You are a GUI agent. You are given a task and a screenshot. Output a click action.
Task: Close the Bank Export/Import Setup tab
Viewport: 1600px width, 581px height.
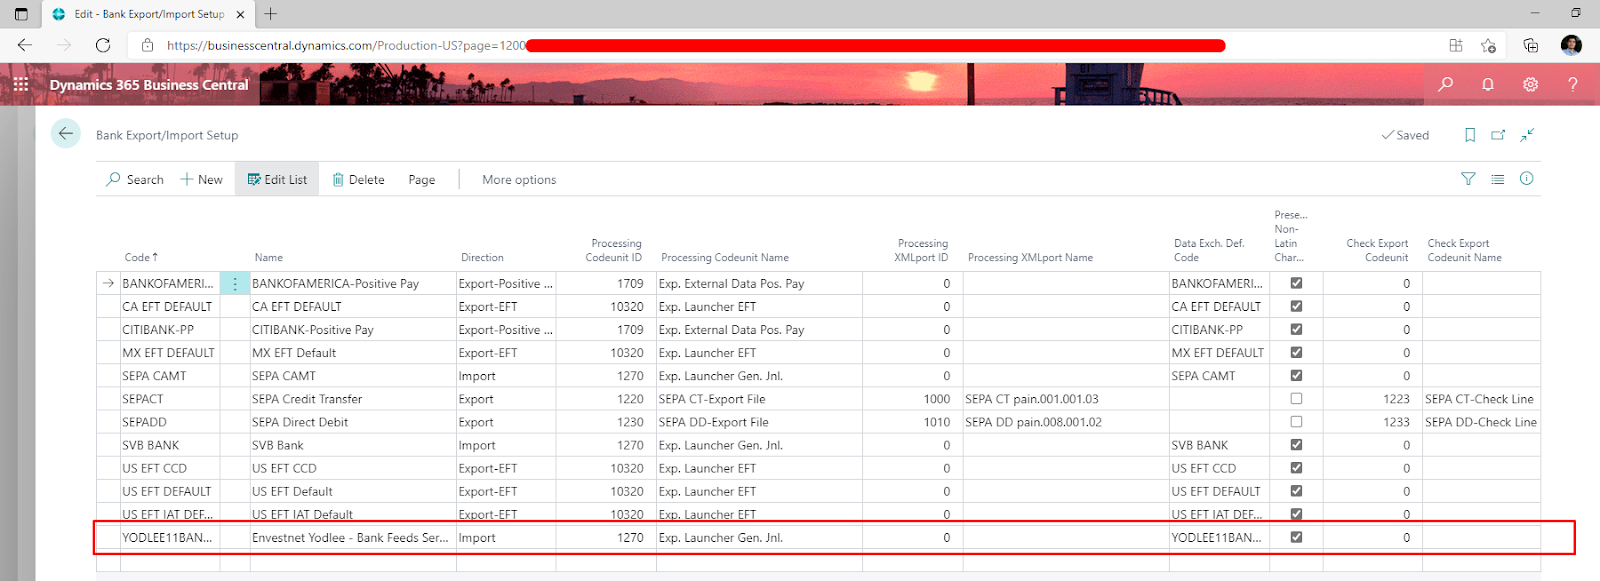point(240,14)
